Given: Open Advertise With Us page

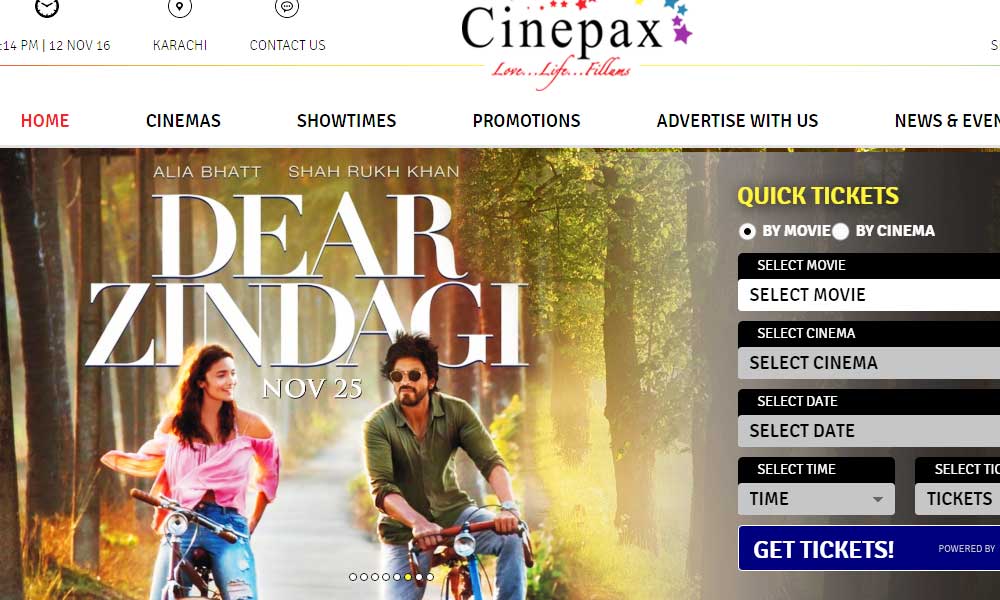Looking at the screenshot, I should [x=737, y=121].
